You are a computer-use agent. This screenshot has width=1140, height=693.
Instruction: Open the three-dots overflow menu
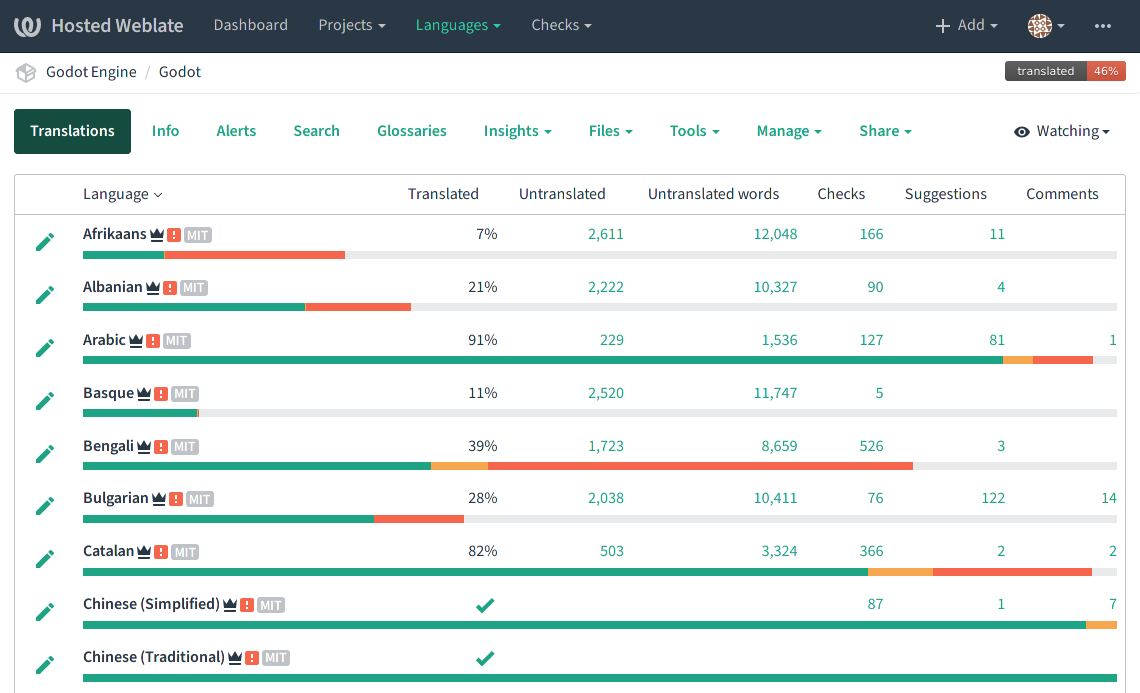(1102, 26)
